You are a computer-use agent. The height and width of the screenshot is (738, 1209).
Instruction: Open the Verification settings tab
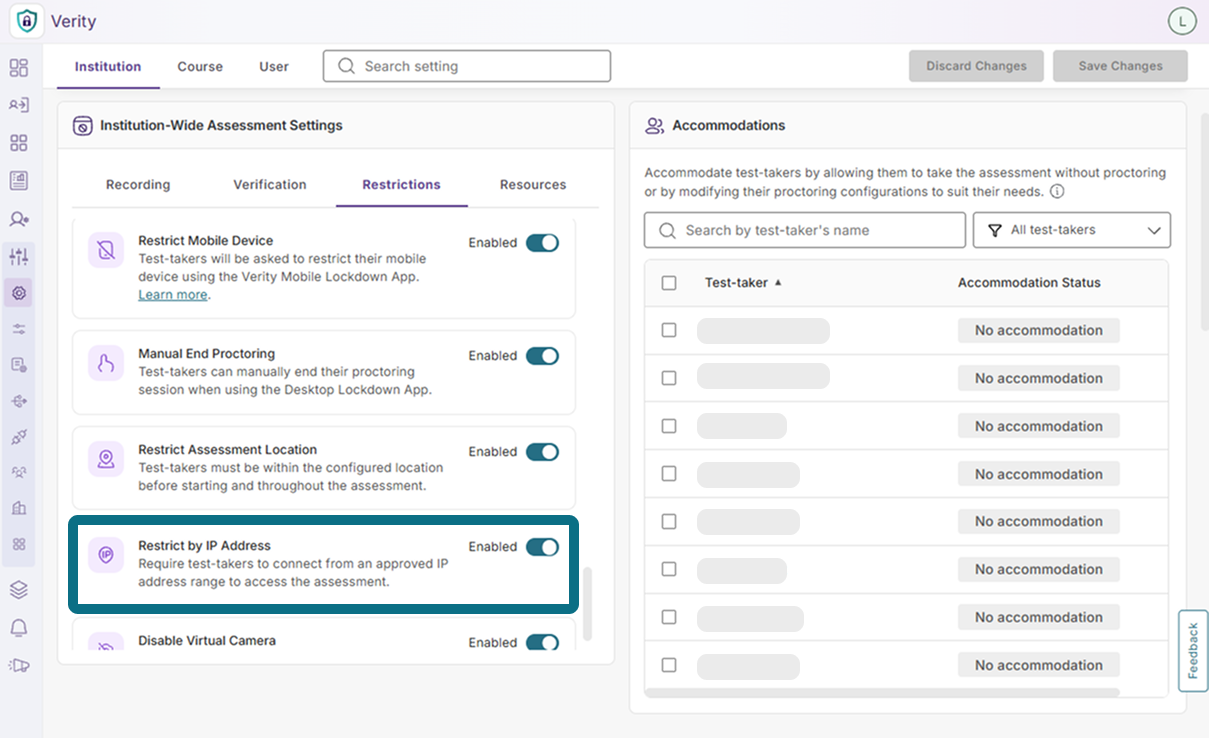click(270, 185)
